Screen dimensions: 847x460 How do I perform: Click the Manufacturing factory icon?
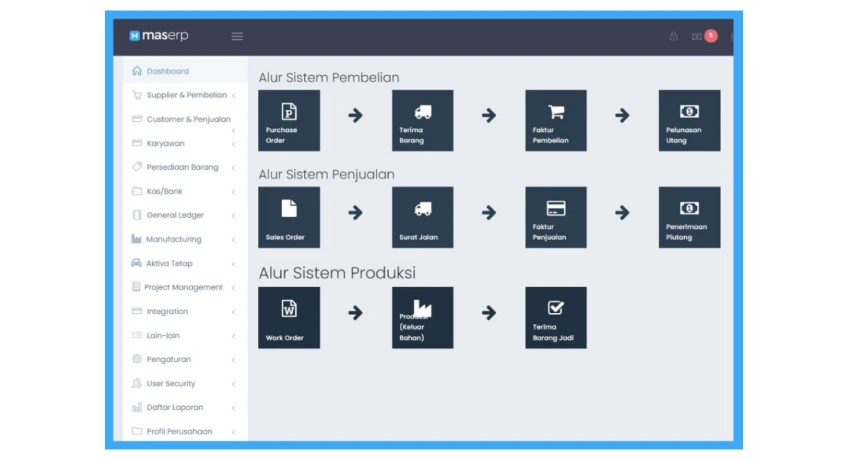point(136,239)
